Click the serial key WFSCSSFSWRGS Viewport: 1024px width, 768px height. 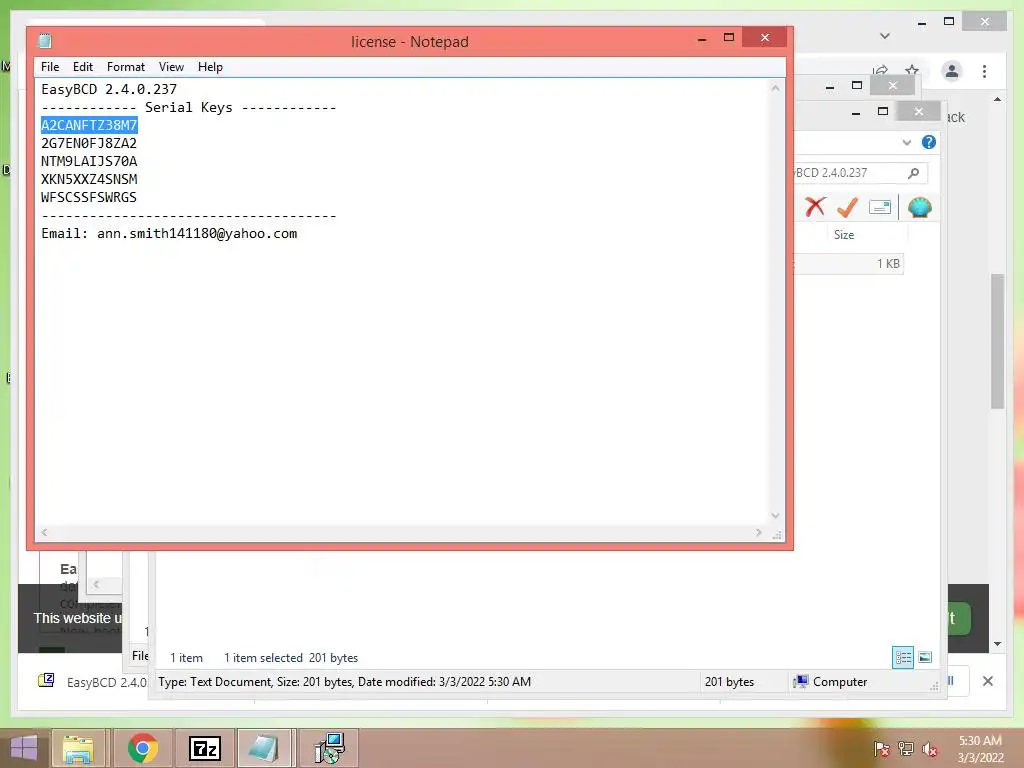point(89,197)
